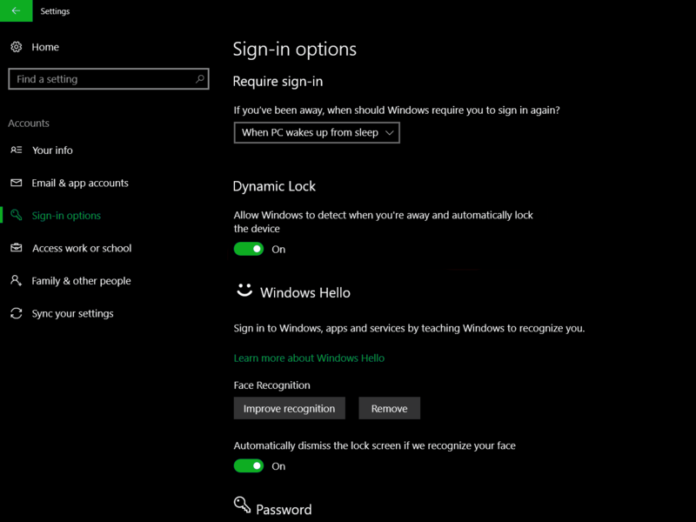Click the Dynamic Lock heading

tap(274, 186)
